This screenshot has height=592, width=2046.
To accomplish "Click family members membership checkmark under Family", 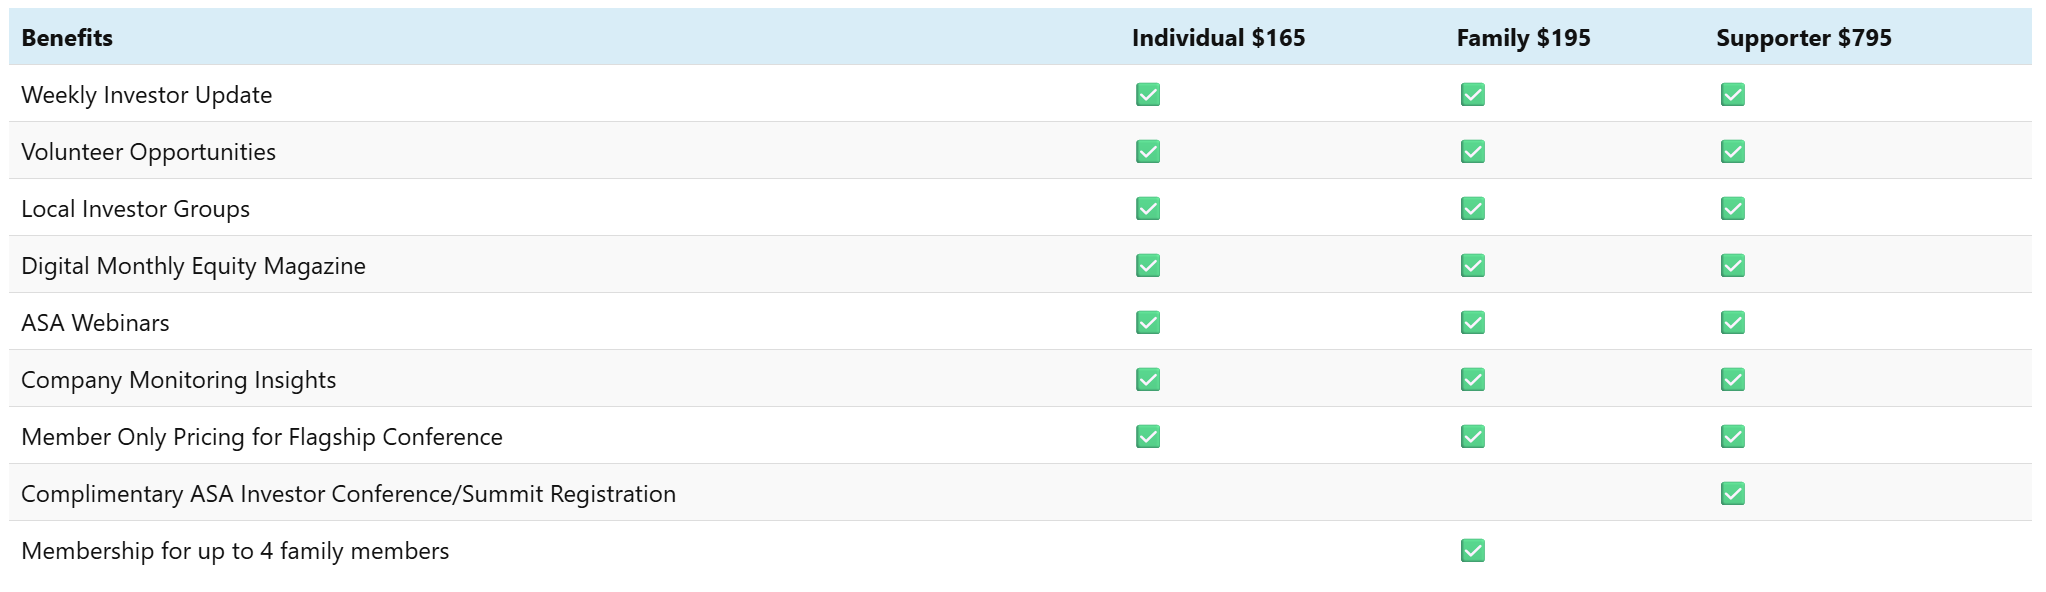I will coord(1473,550).
